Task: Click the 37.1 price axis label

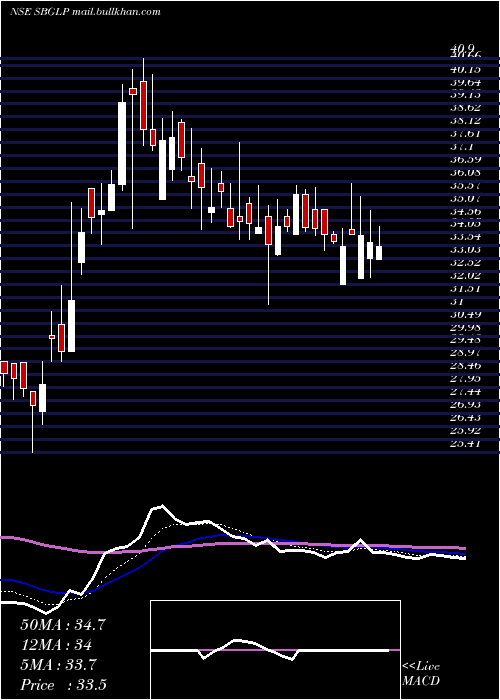Action: (x=462, y=146)
